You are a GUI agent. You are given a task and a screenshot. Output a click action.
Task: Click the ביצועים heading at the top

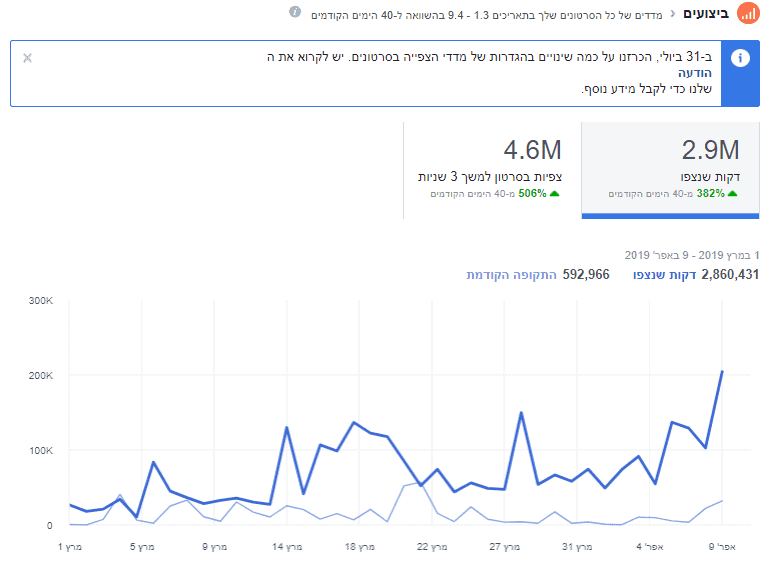(705, 14)
